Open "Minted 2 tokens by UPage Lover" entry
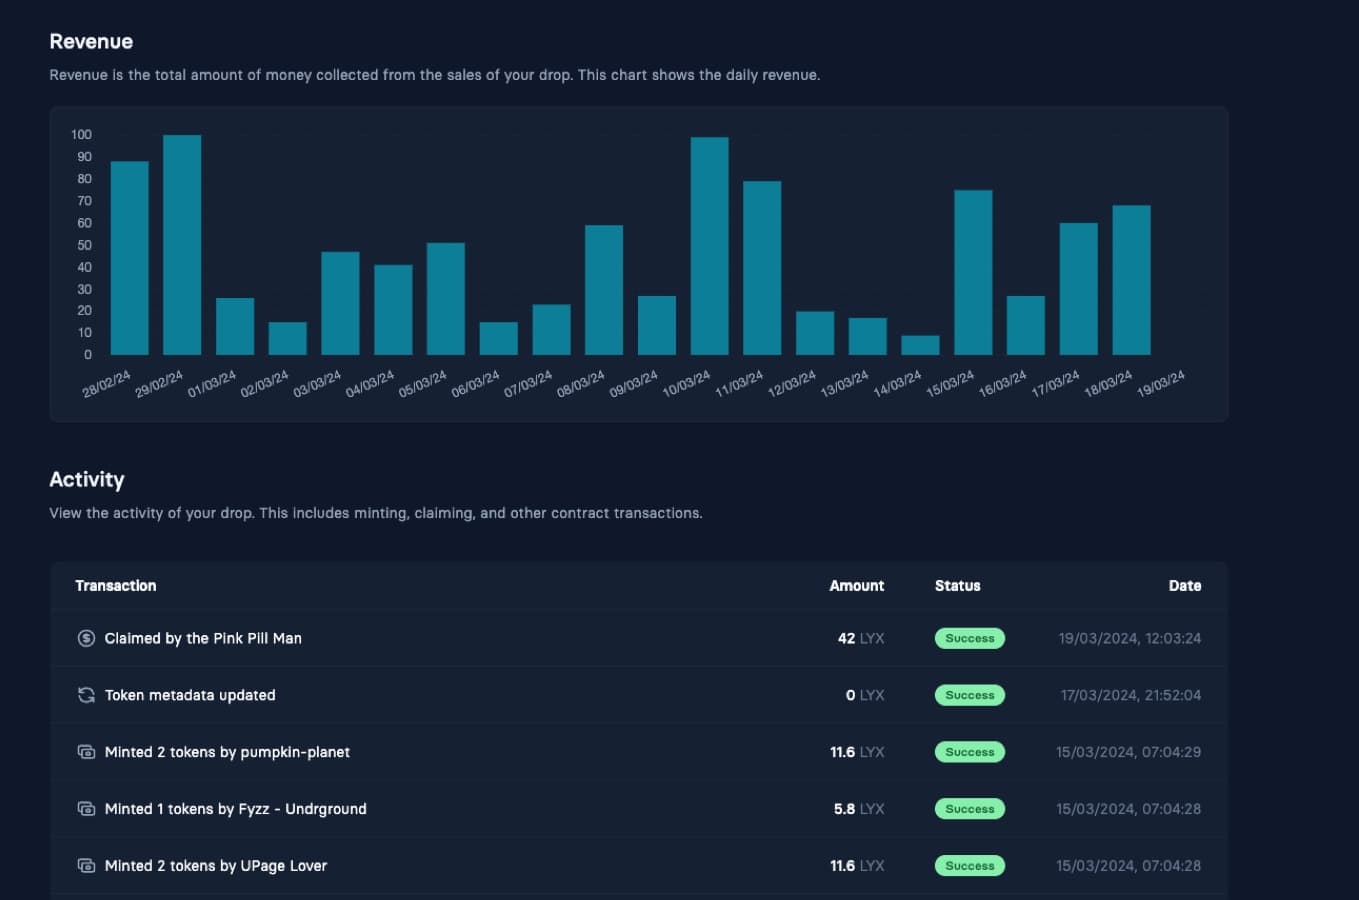This screenshot has height=900, width=1359. (216, 866)
